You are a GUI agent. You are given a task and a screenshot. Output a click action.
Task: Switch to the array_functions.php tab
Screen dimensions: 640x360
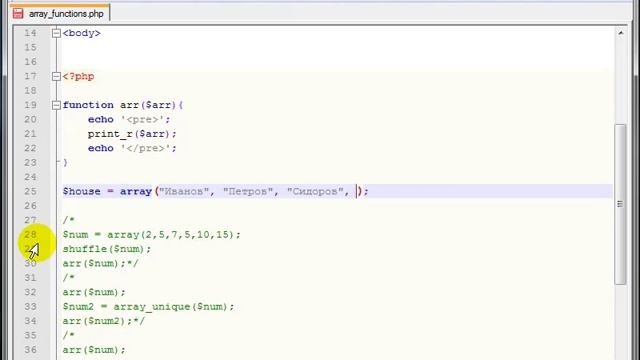pos(60,13)
